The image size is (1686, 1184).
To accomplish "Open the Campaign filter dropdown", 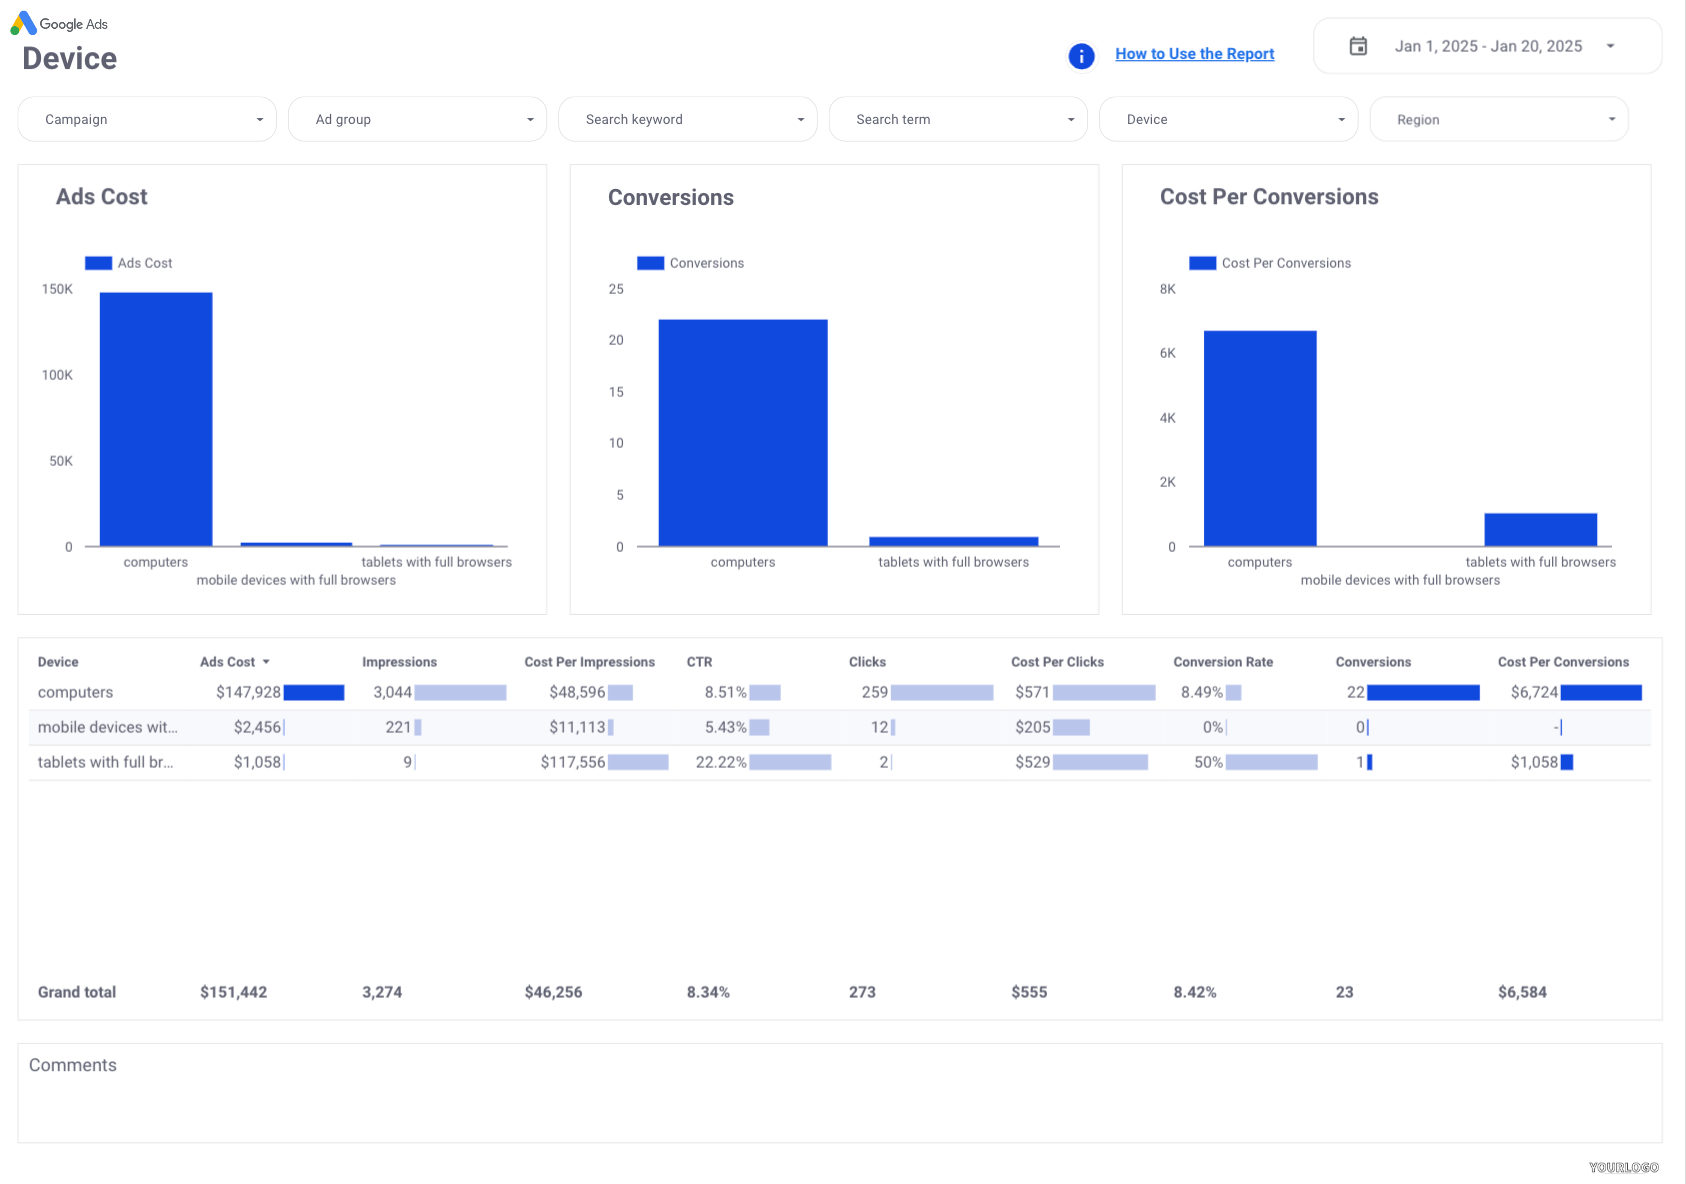I will point(147,119).
